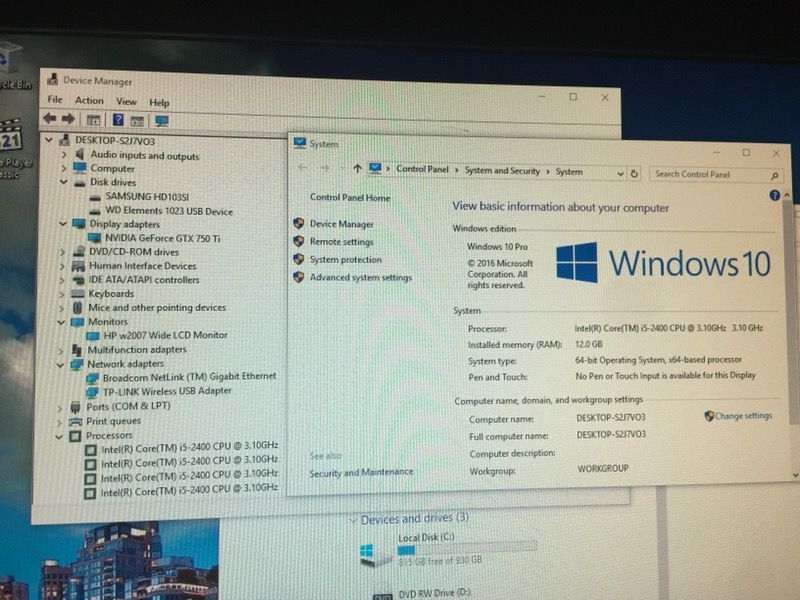
Task: Click the refresh button beside the address bar
Action: coord(634,173)
